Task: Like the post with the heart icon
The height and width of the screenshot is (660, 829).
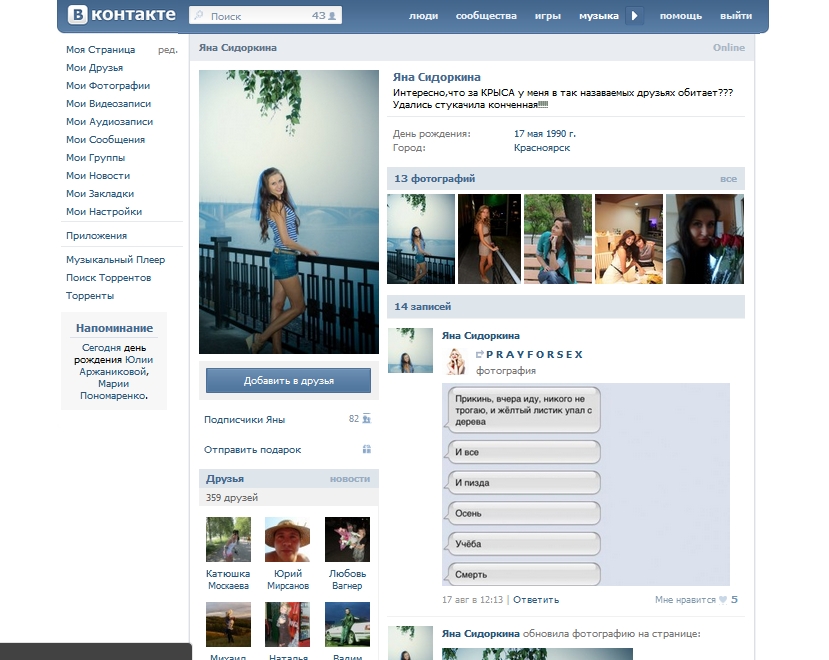Action: [723, 600]
